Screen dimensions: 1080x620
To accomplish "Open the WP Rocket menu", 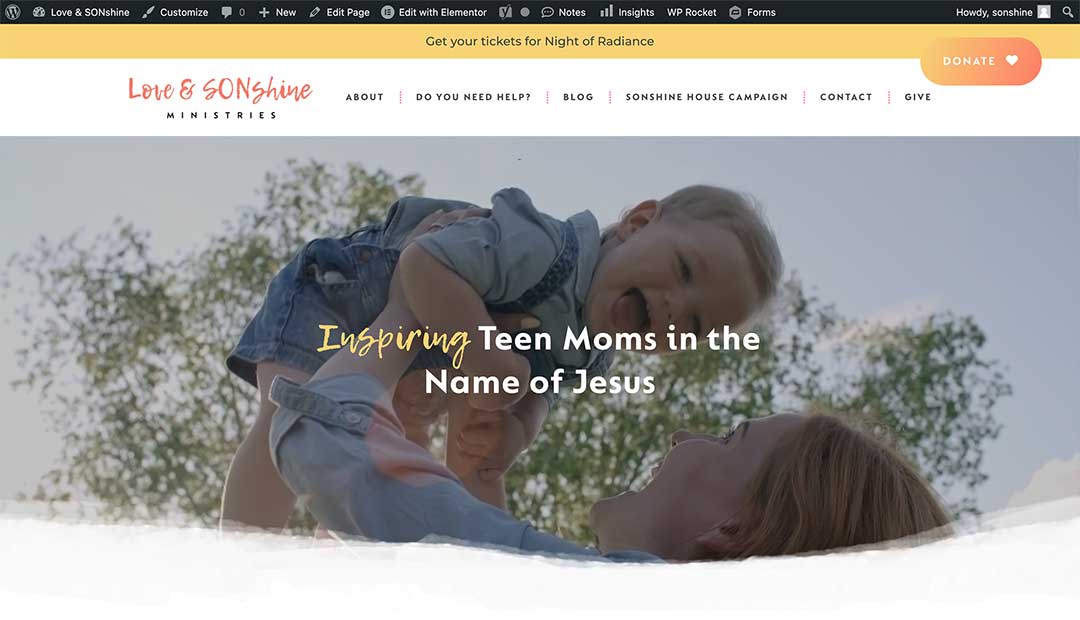I will click(692, 12).
